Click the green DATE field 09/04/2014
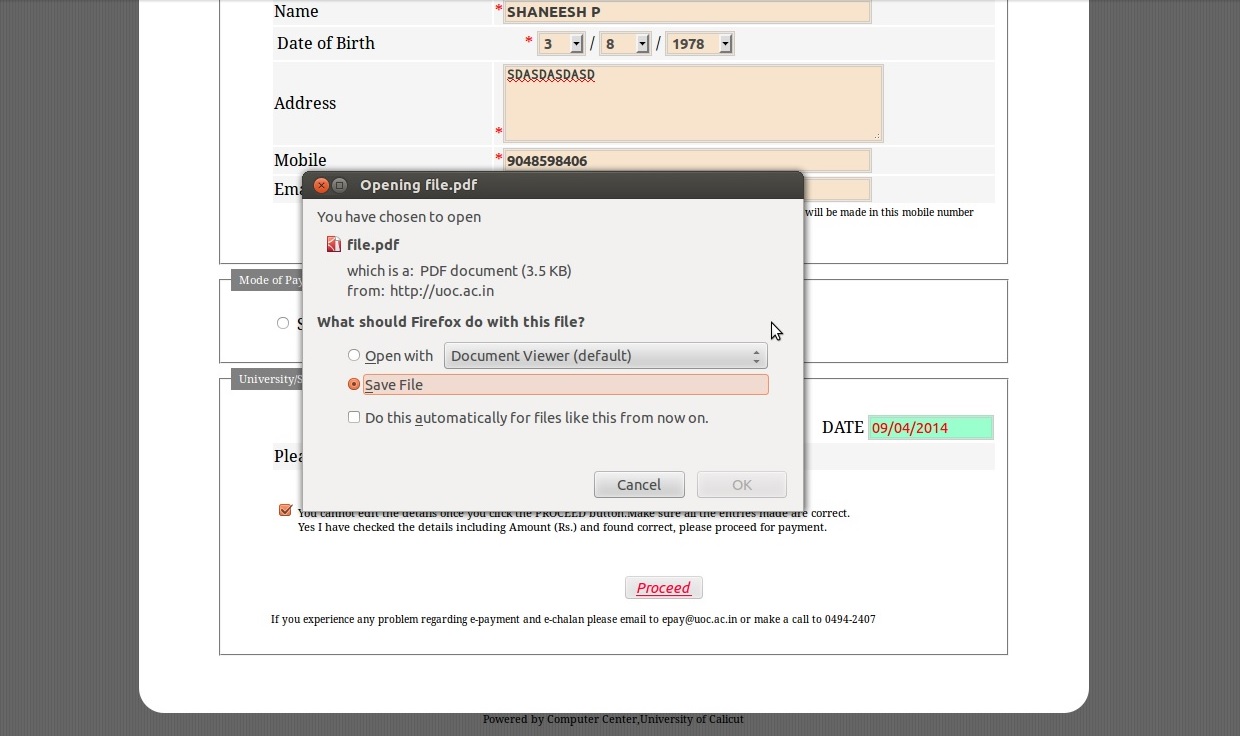 click(930, 428)
